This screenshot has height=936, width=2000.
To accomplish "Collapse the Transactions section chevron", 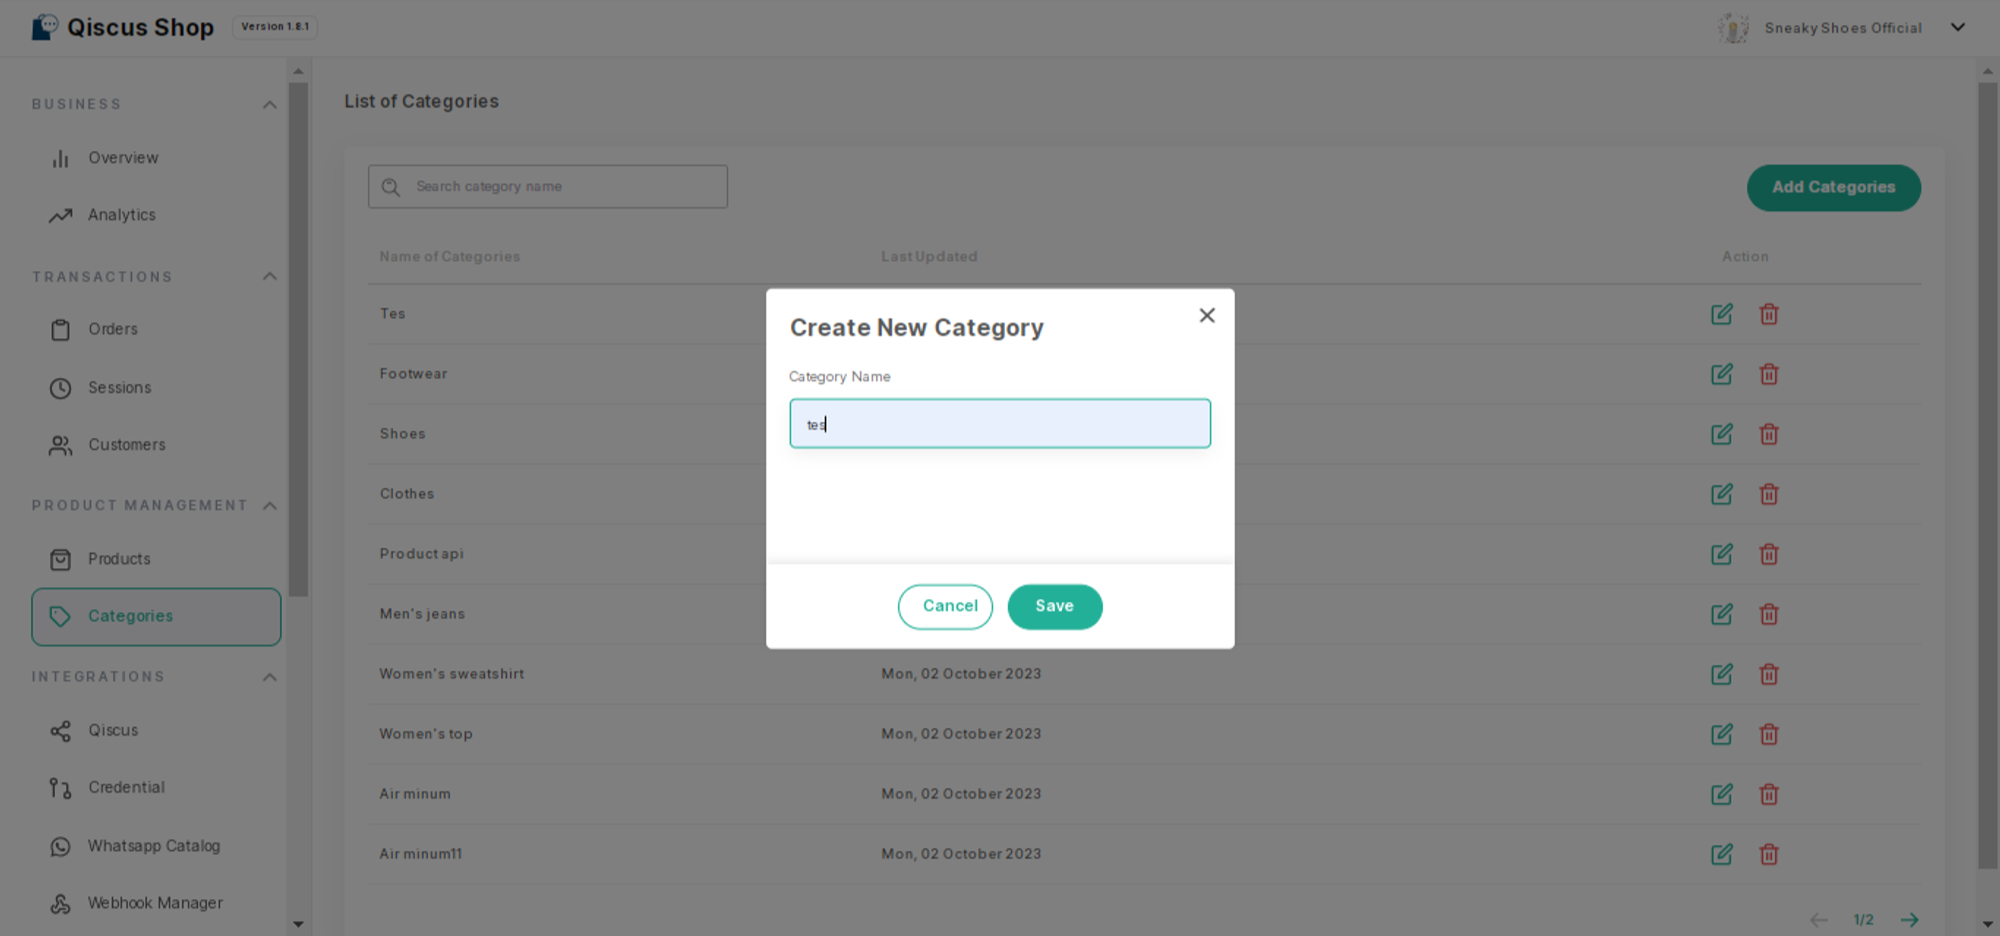I will [269, 277].
